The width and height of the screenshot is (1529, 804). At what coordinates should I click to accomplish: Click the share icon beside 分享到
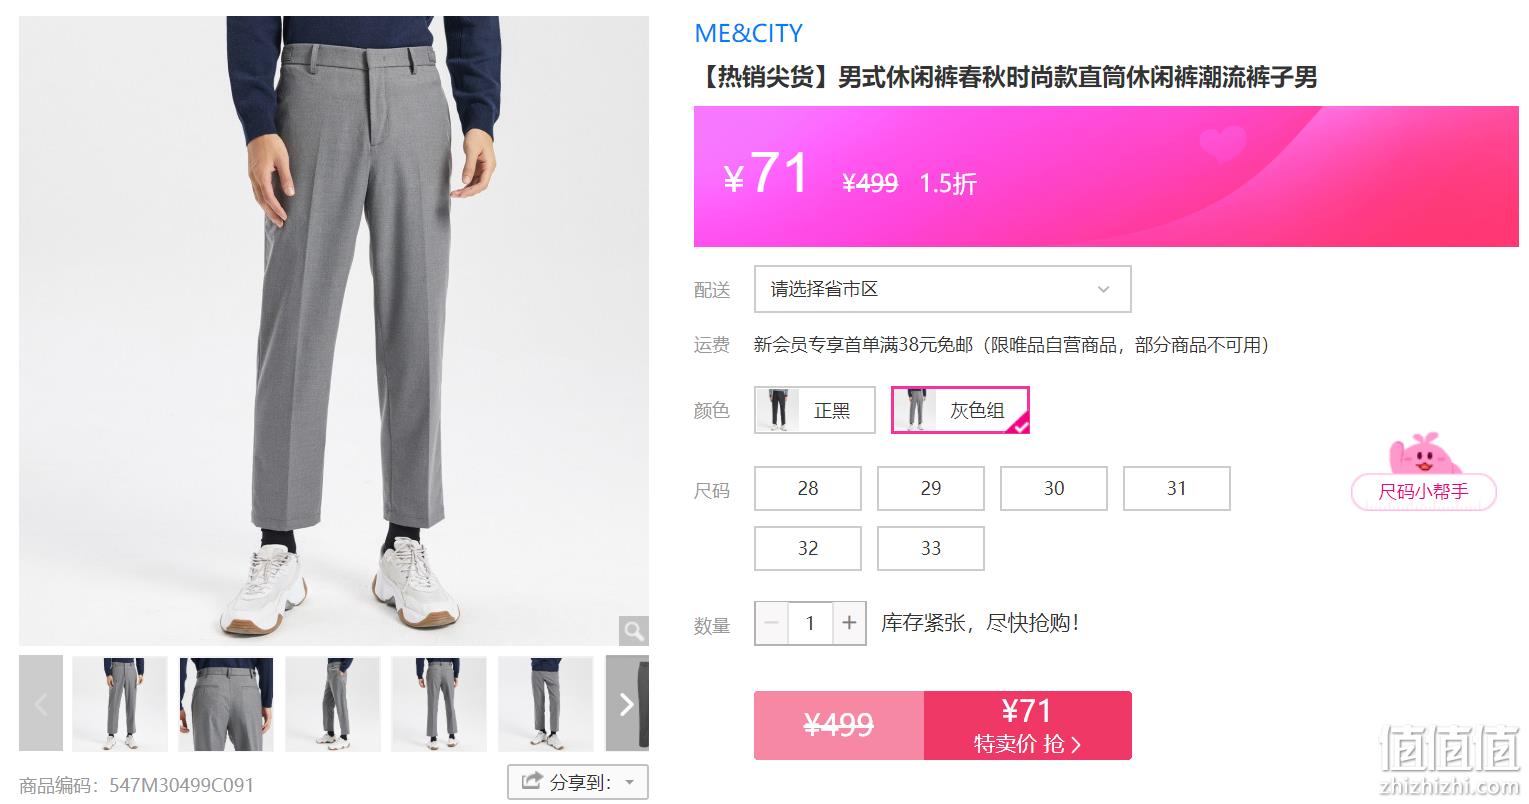coord(532,781)
